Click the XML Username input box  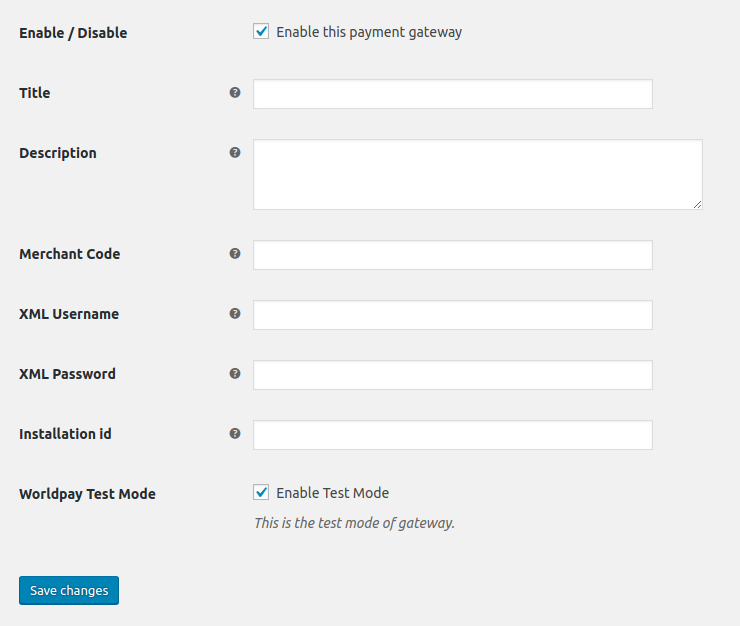click(x=452, y=315)
